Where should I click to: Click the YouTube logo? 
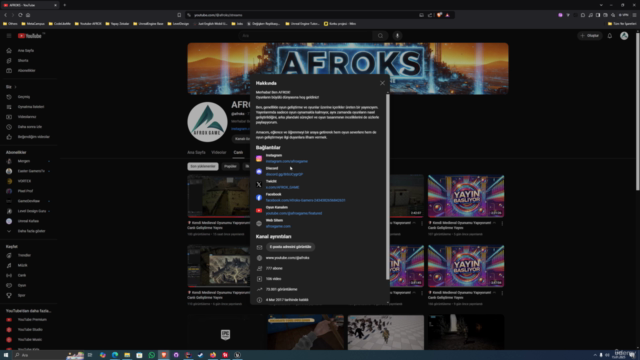[x=30, y=36]
